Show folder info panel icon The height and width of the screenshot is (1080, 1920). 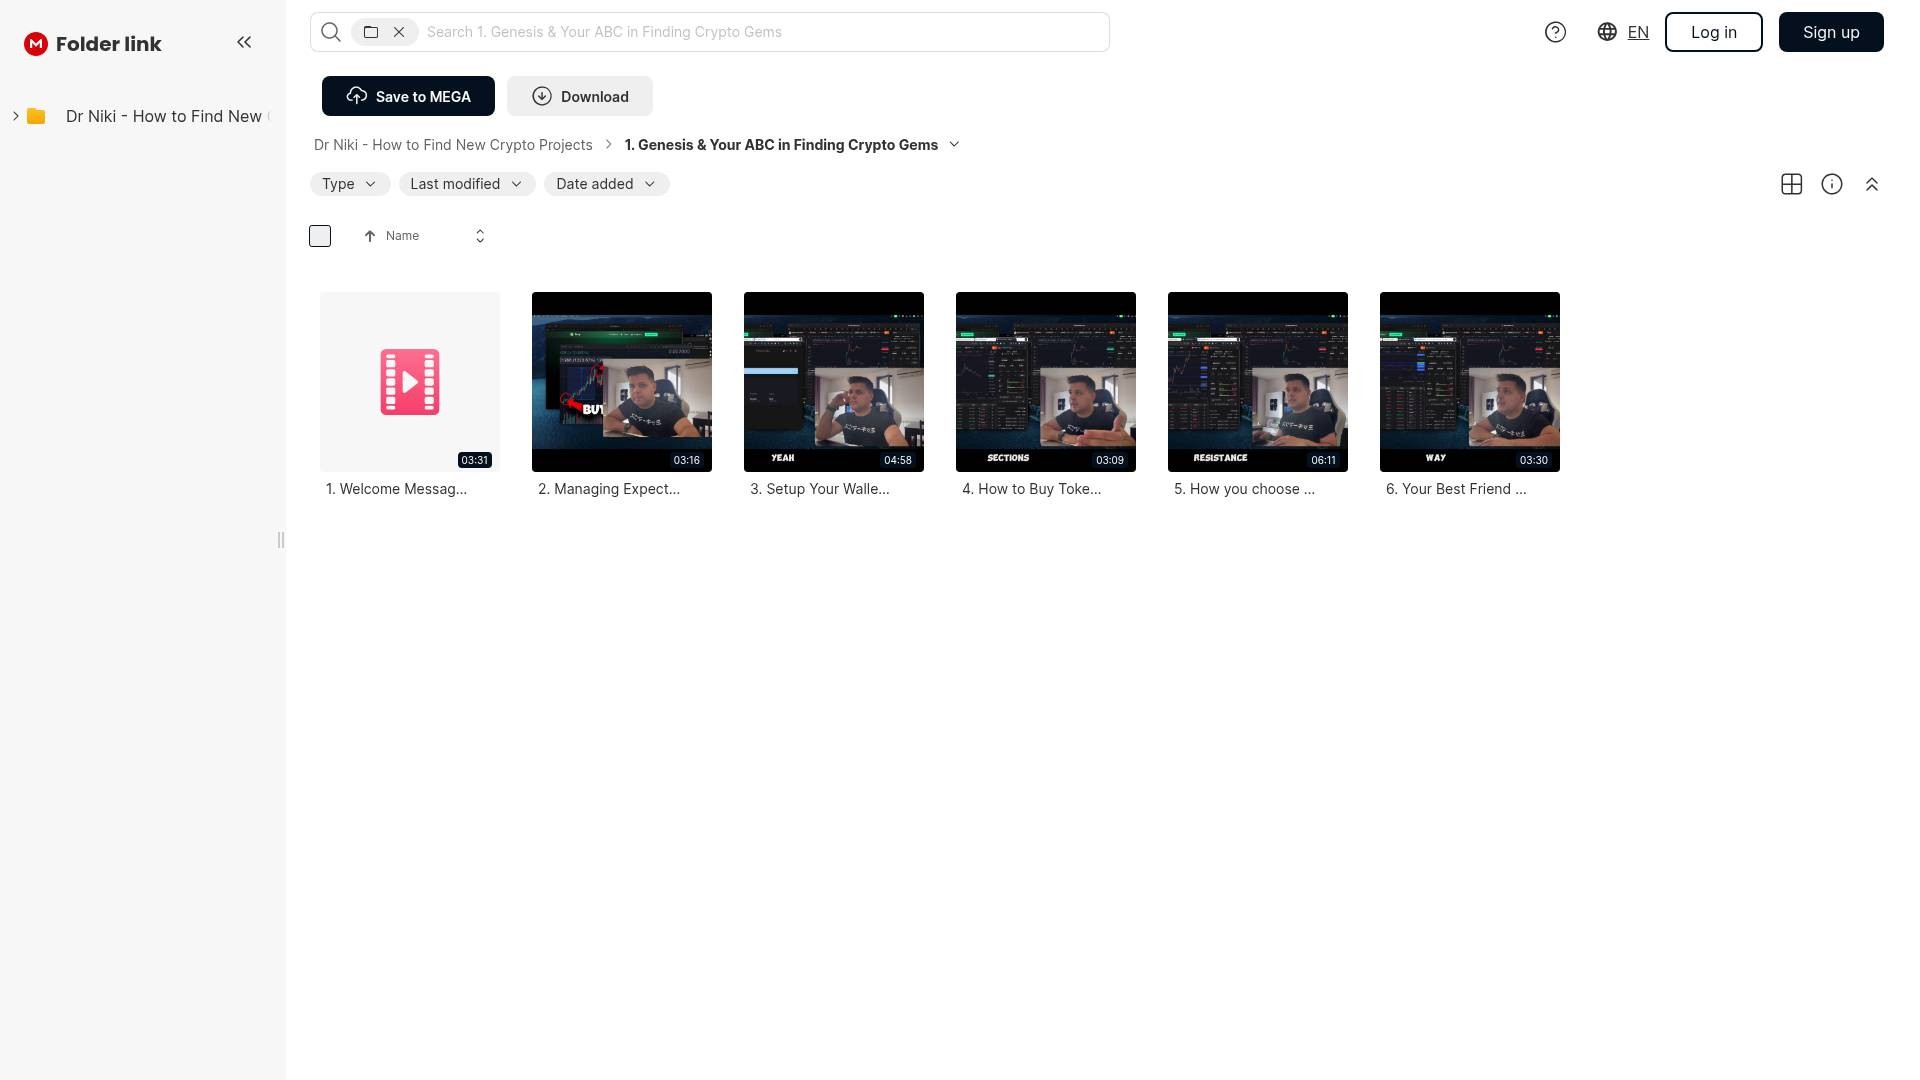pyautogui.click(x=1831, y=184)
